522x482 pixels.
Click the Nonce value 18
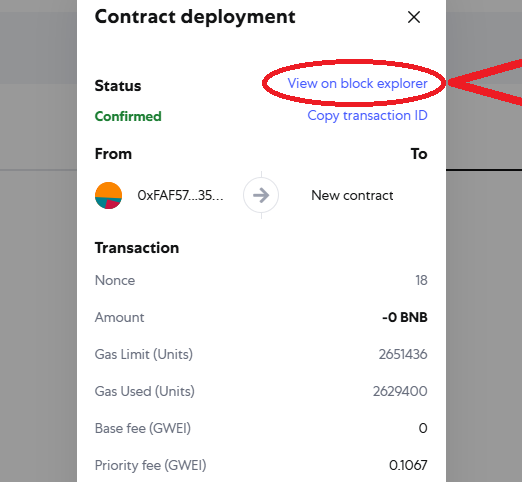(x=421, y=280)
